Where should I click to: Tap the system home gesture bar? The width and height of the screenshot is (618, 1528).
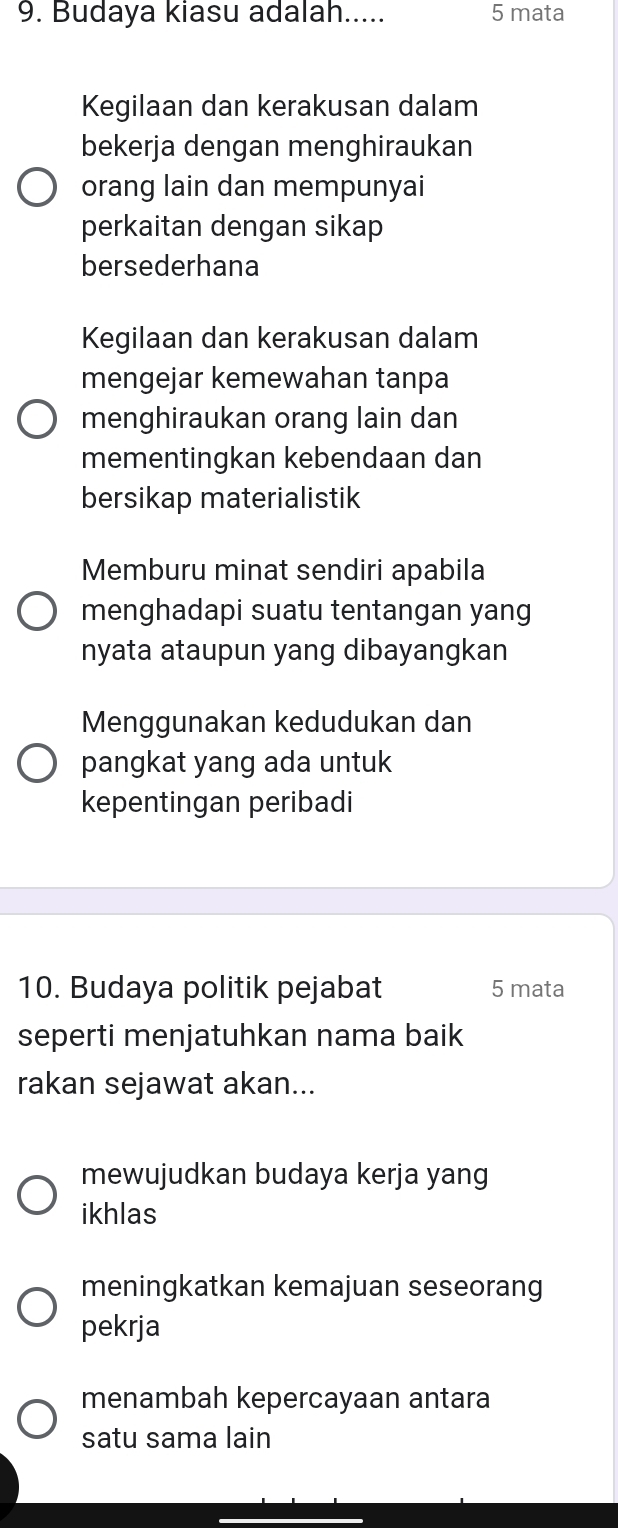(x=290, y=1520)
